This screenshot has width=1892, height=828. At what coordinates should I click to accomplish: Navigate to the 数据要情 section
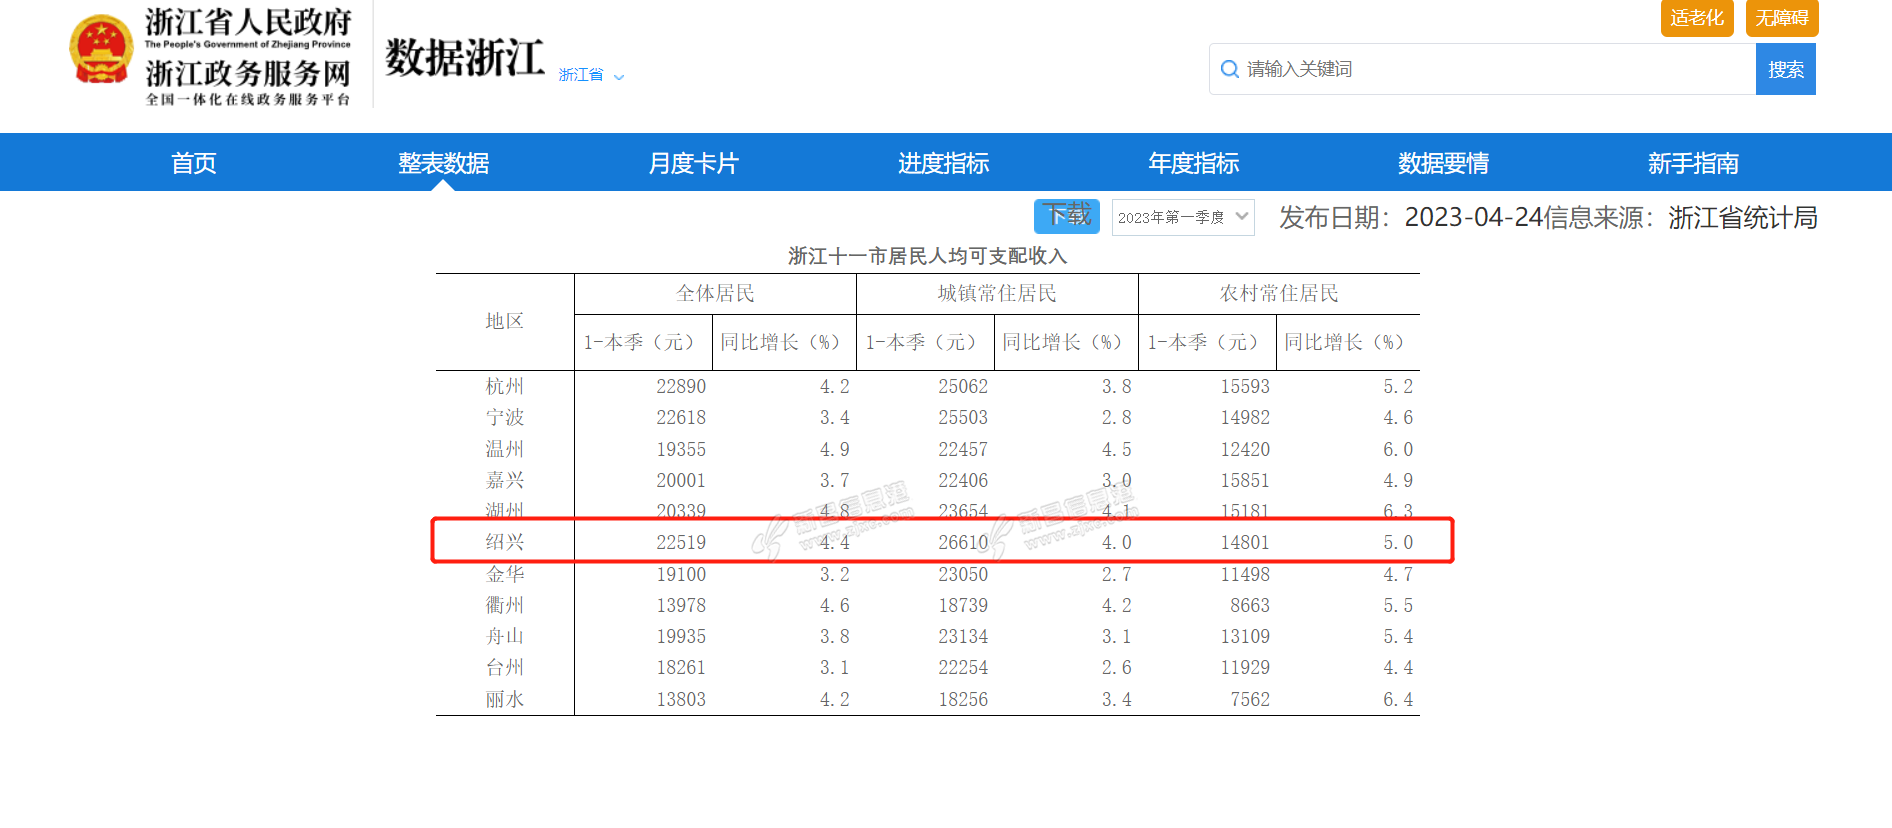point(1443,163)
